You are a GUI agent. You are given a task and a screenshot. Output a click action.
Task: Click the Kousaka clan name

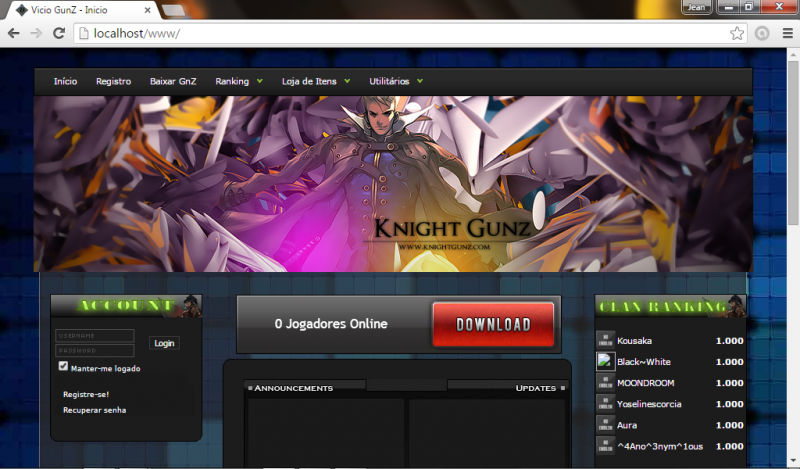634,340
